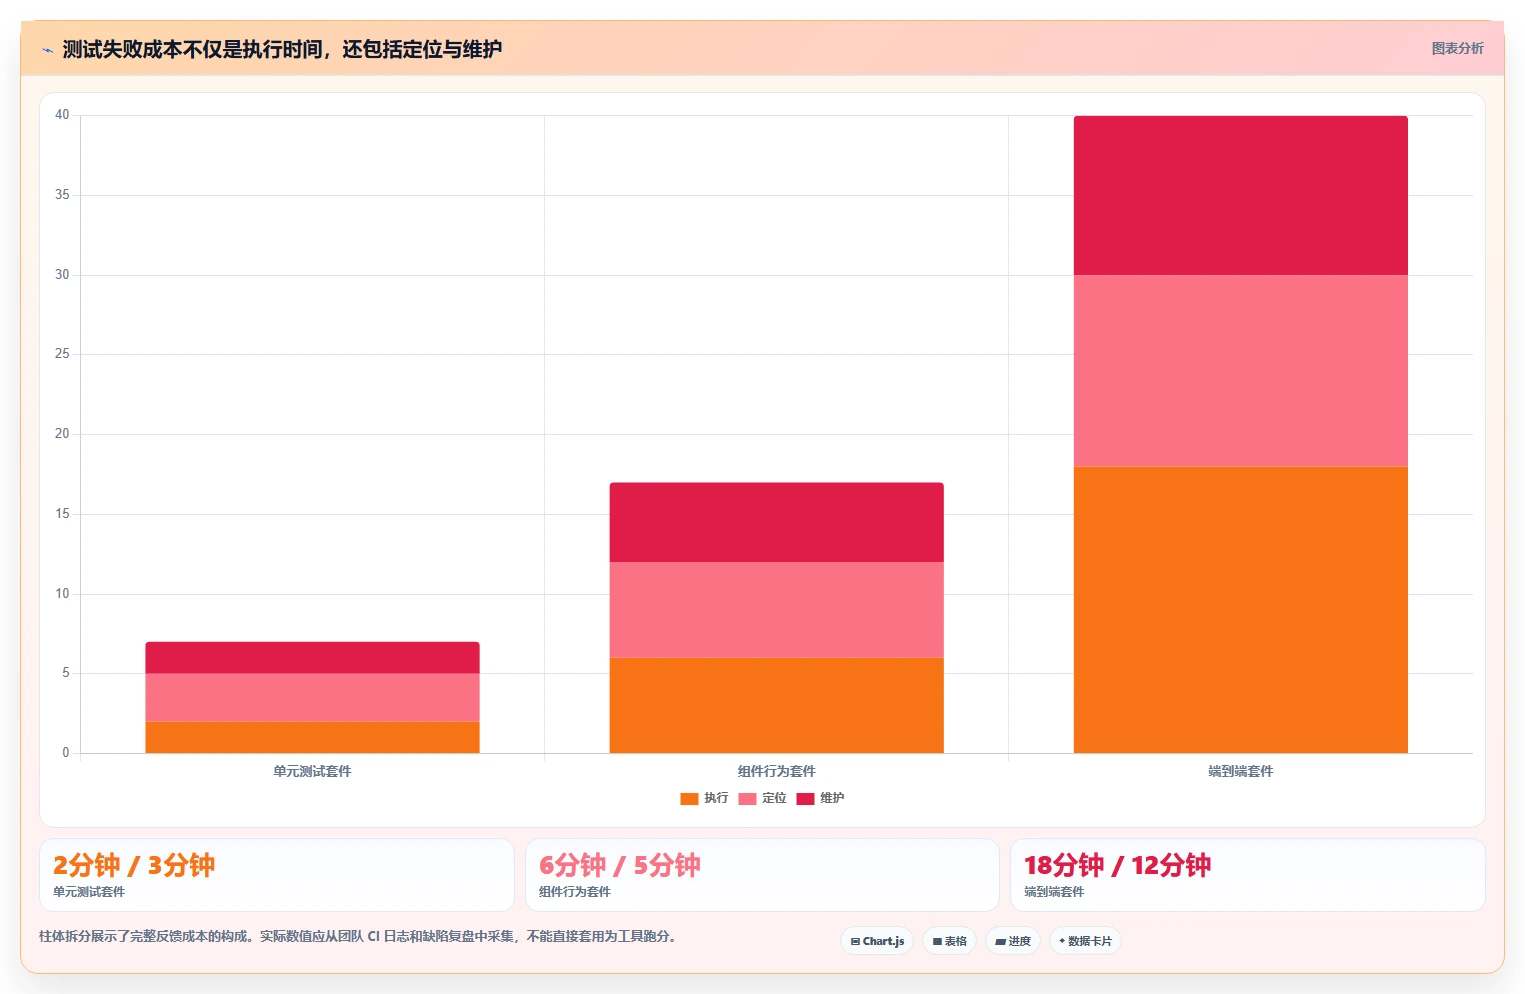
Task: Click the 进度 tag chip
Action: coord(1012,941)
